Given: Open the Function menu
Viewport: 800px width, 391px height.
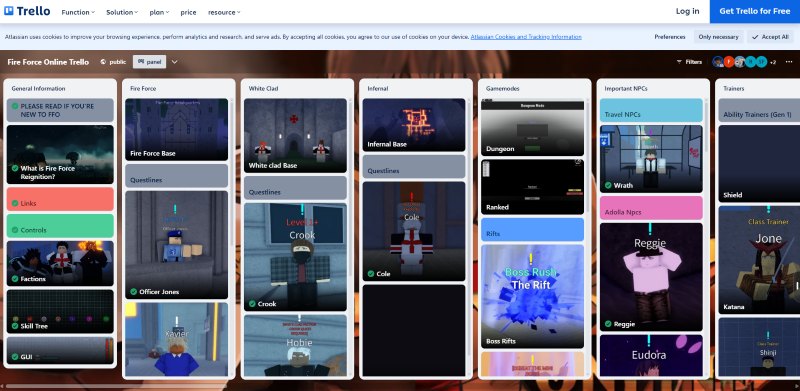Looking at the screenshot, I should [78, 12].
